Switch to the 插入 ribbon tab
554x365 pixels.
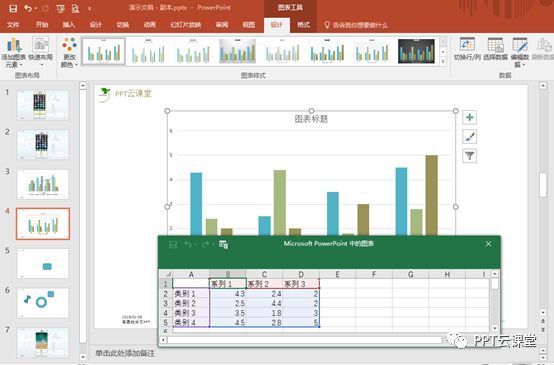point(69,24)
